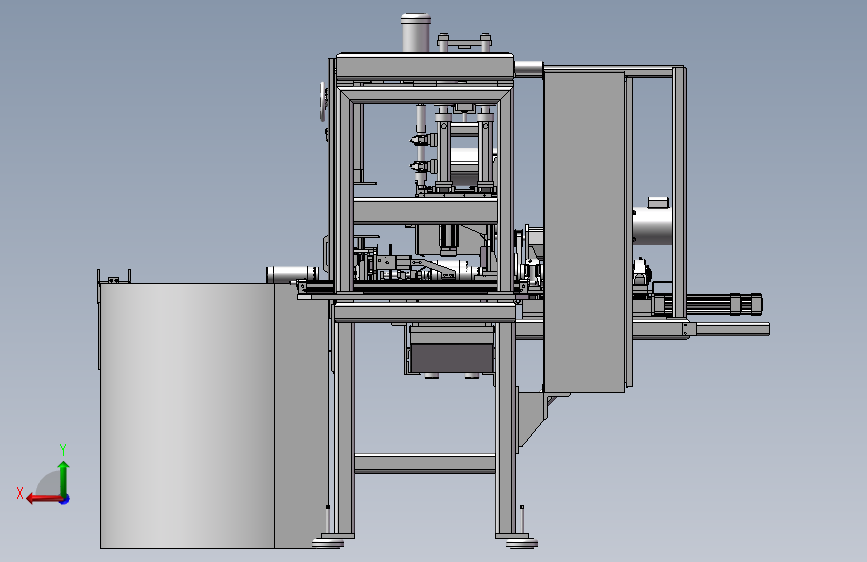This screenshot has width=867, height=562.
Task: Select the top cover plate of the machine frame
Action: point(425,66)
